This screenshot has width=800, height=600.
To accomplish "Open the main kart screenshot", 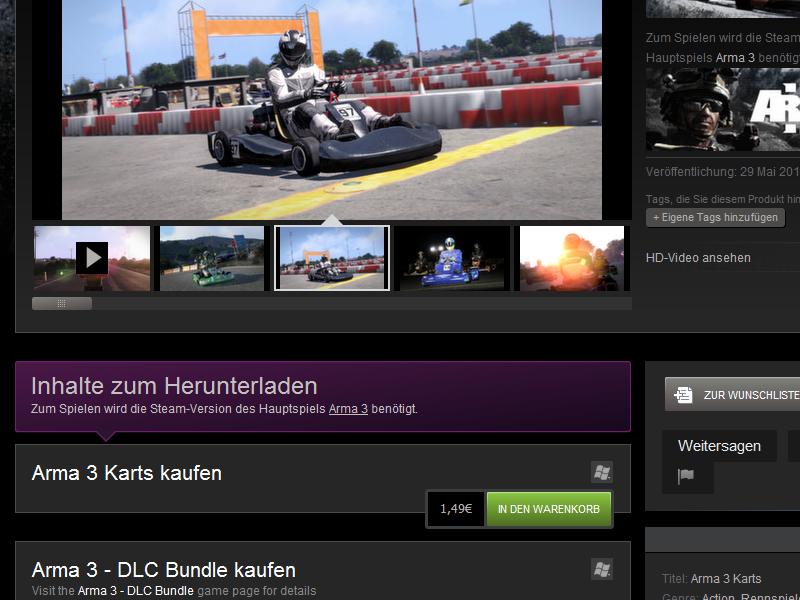I will coord(332,110).
